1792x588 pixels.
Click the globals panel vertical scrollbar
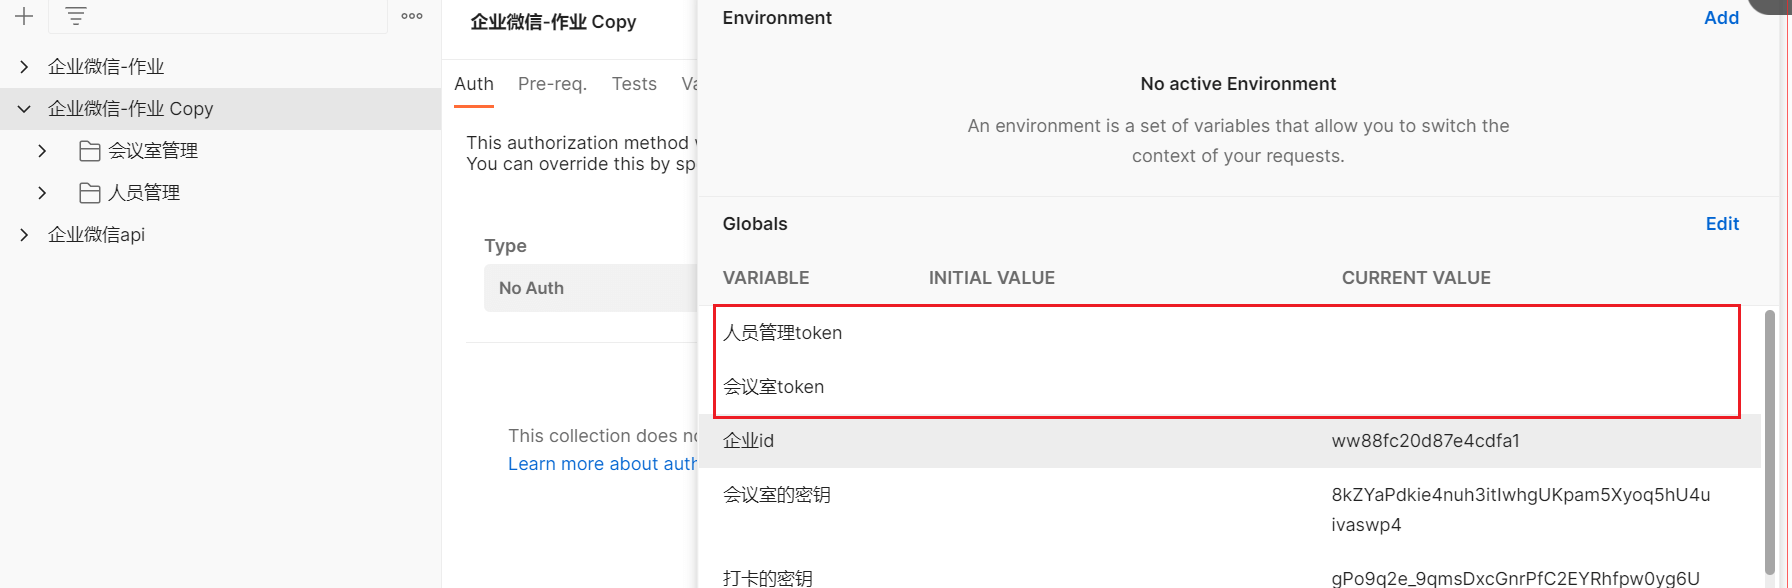point(1769,440)
